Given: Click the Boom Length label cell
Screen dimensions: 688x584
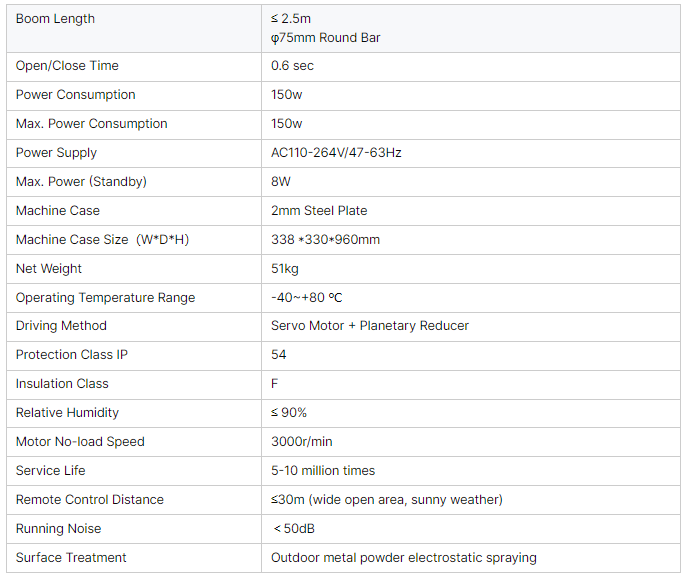Looking at the screenshot, I should [x=134, y=29].
